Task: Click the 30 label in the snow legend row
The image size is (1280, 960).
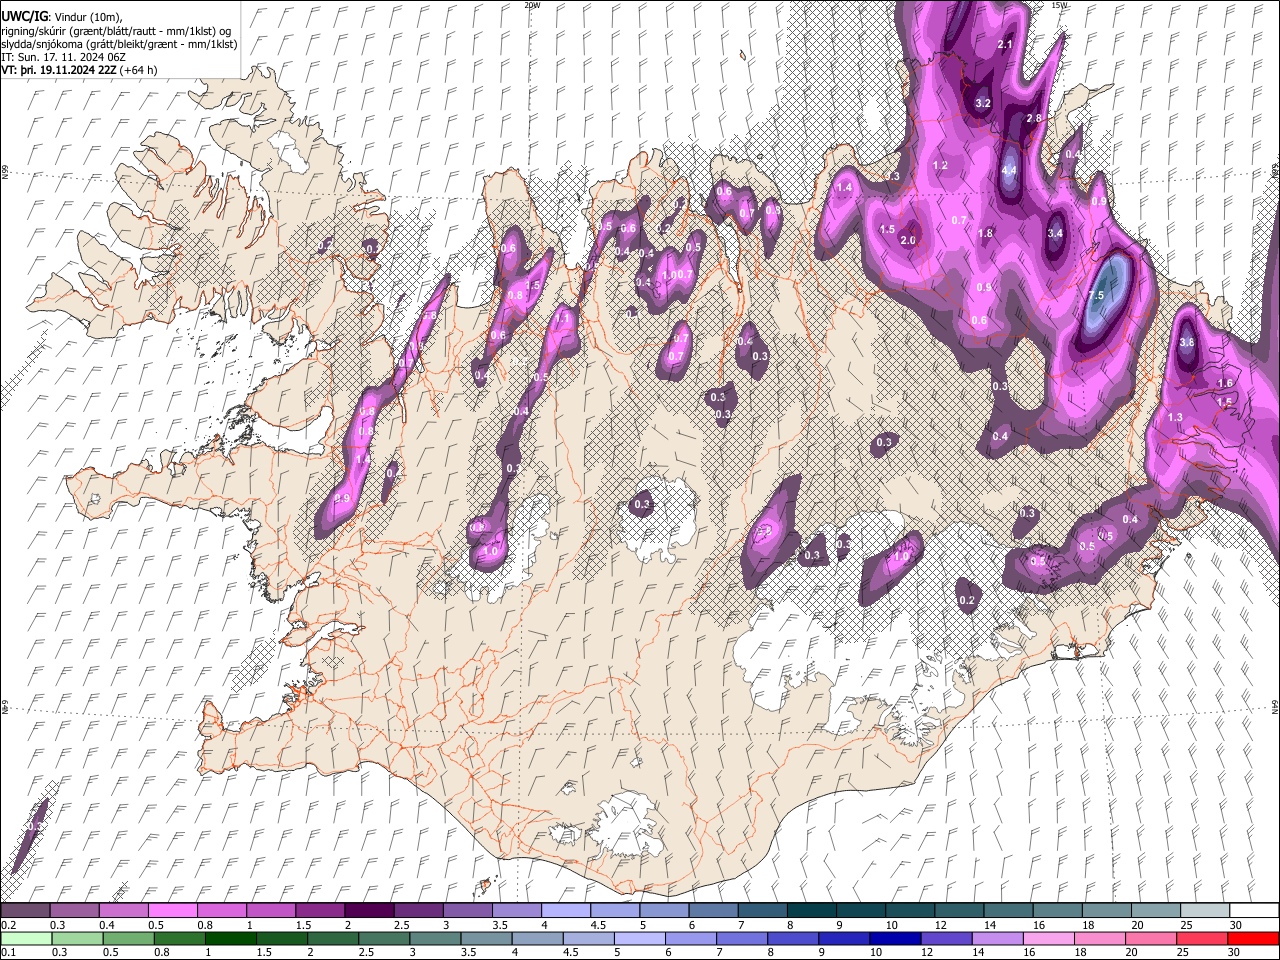Action: point(1234,925)
